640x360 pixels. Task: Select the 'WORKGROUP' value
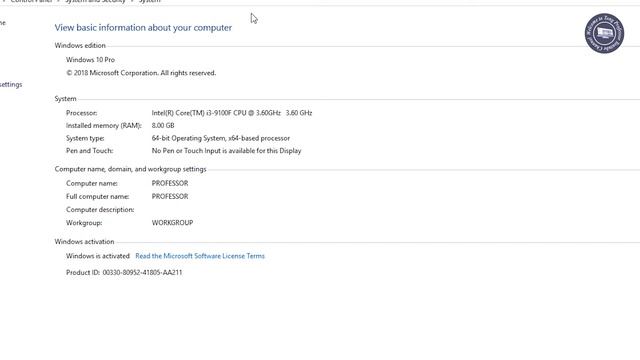(172, 223)
